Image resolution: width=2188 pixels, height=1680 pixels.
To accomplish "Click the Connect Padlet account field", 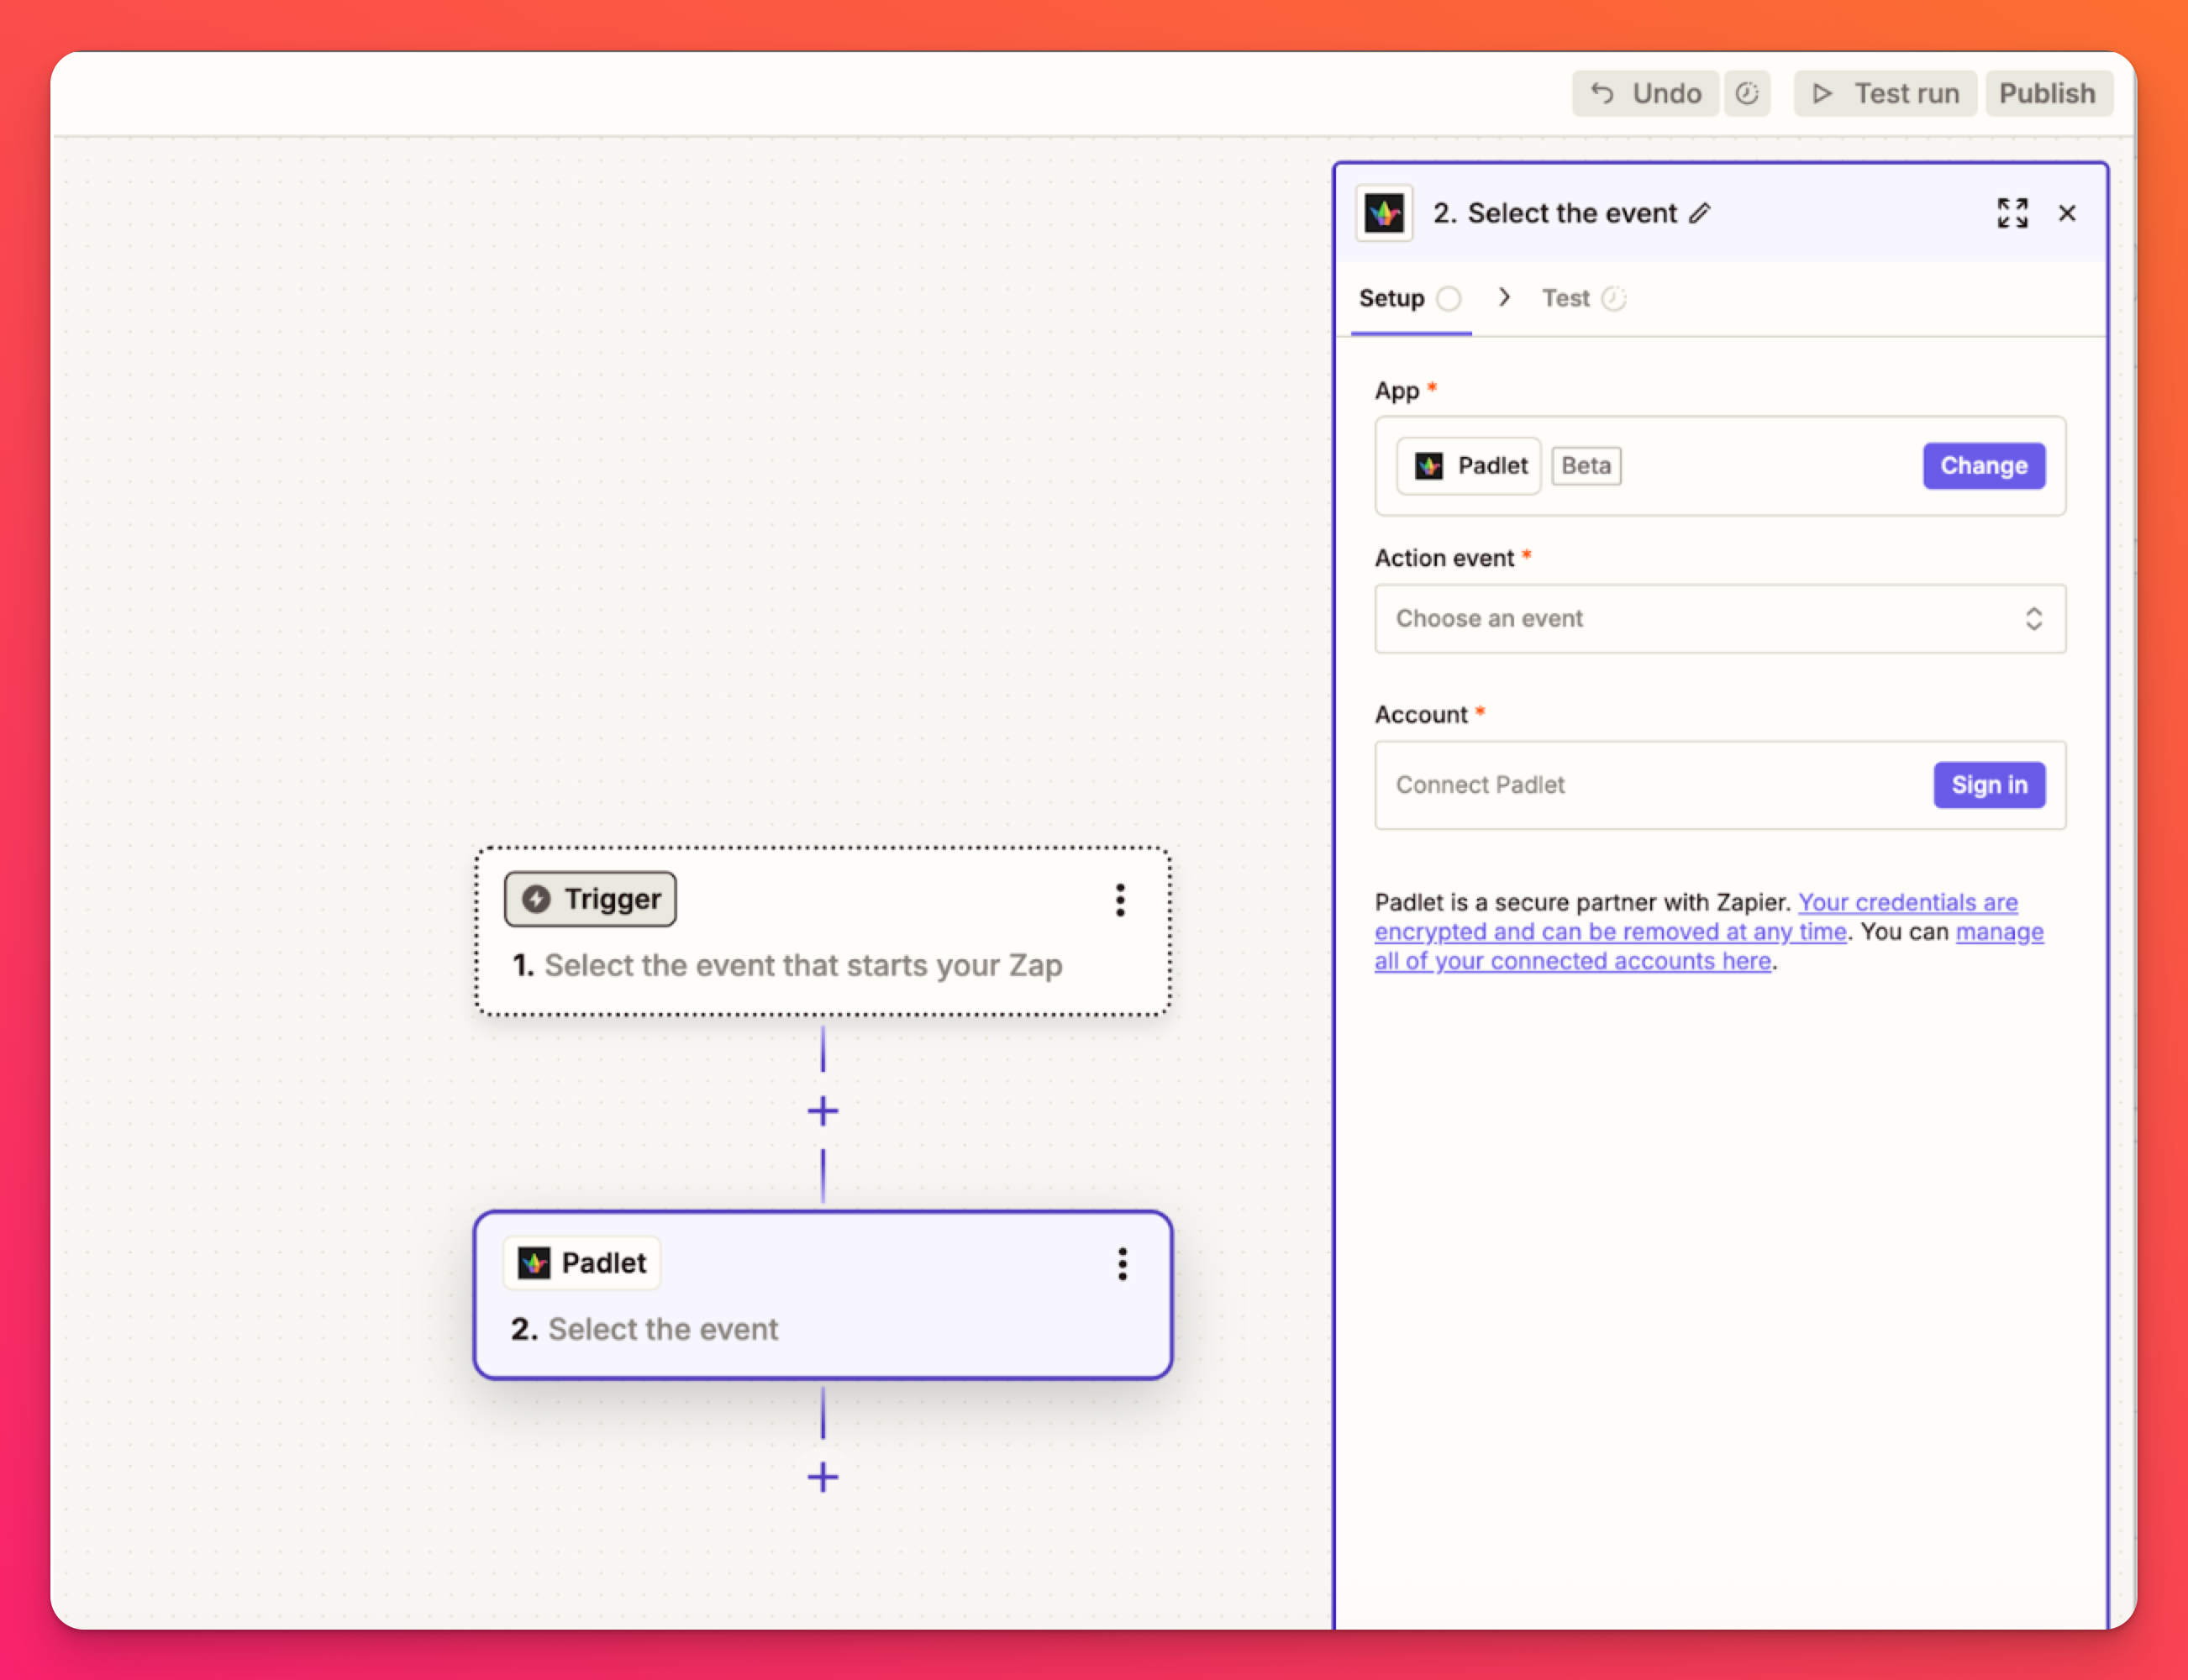I will pos(1720,785).
